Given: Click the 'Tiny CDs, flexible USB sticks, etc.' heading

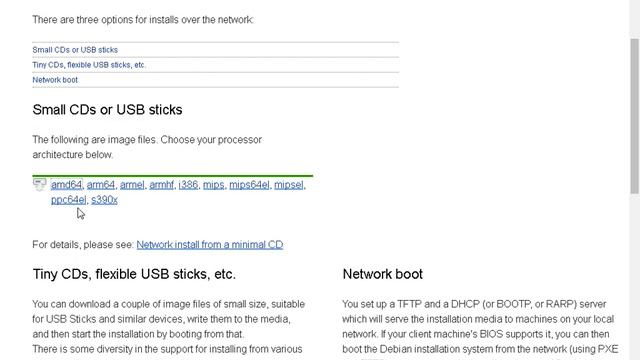Looking at the screenshot, I should (134, 274).
